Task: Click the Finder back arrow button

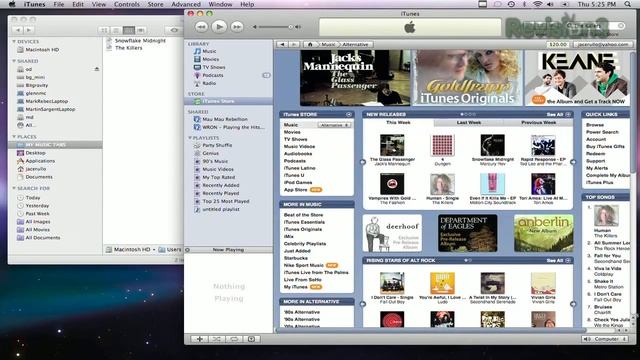Action: (x=18, y=30)
